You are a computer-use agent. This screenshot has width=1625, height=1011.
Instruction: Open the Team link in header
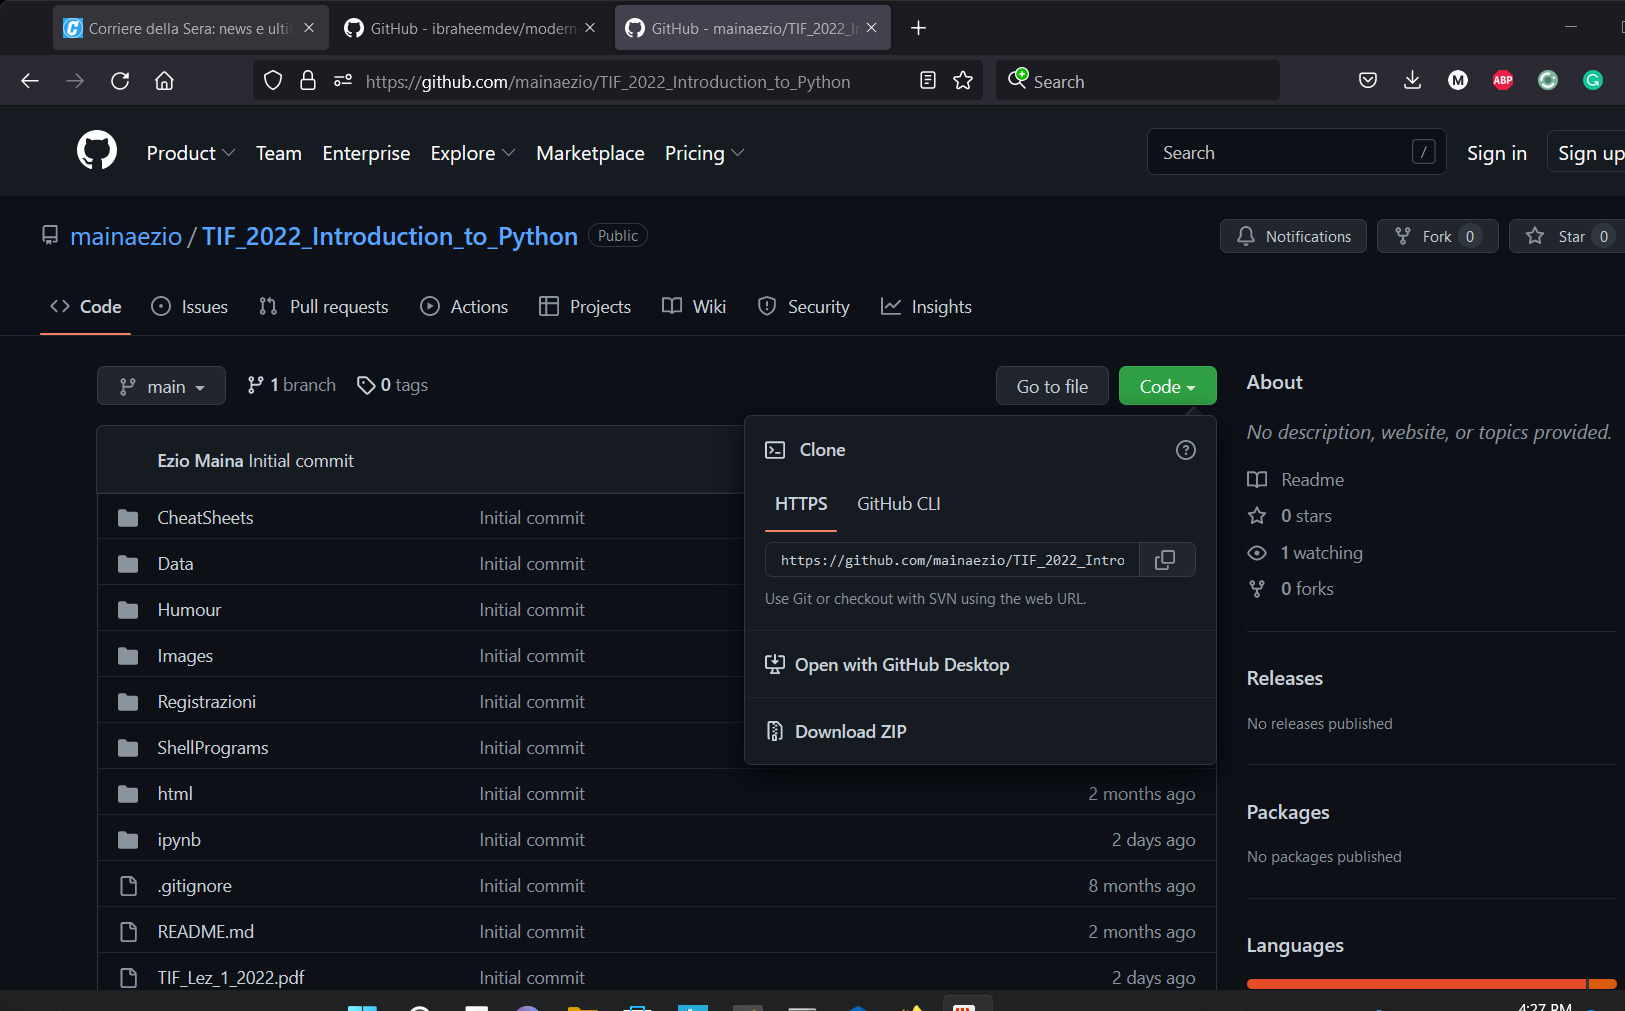[278, 153]
